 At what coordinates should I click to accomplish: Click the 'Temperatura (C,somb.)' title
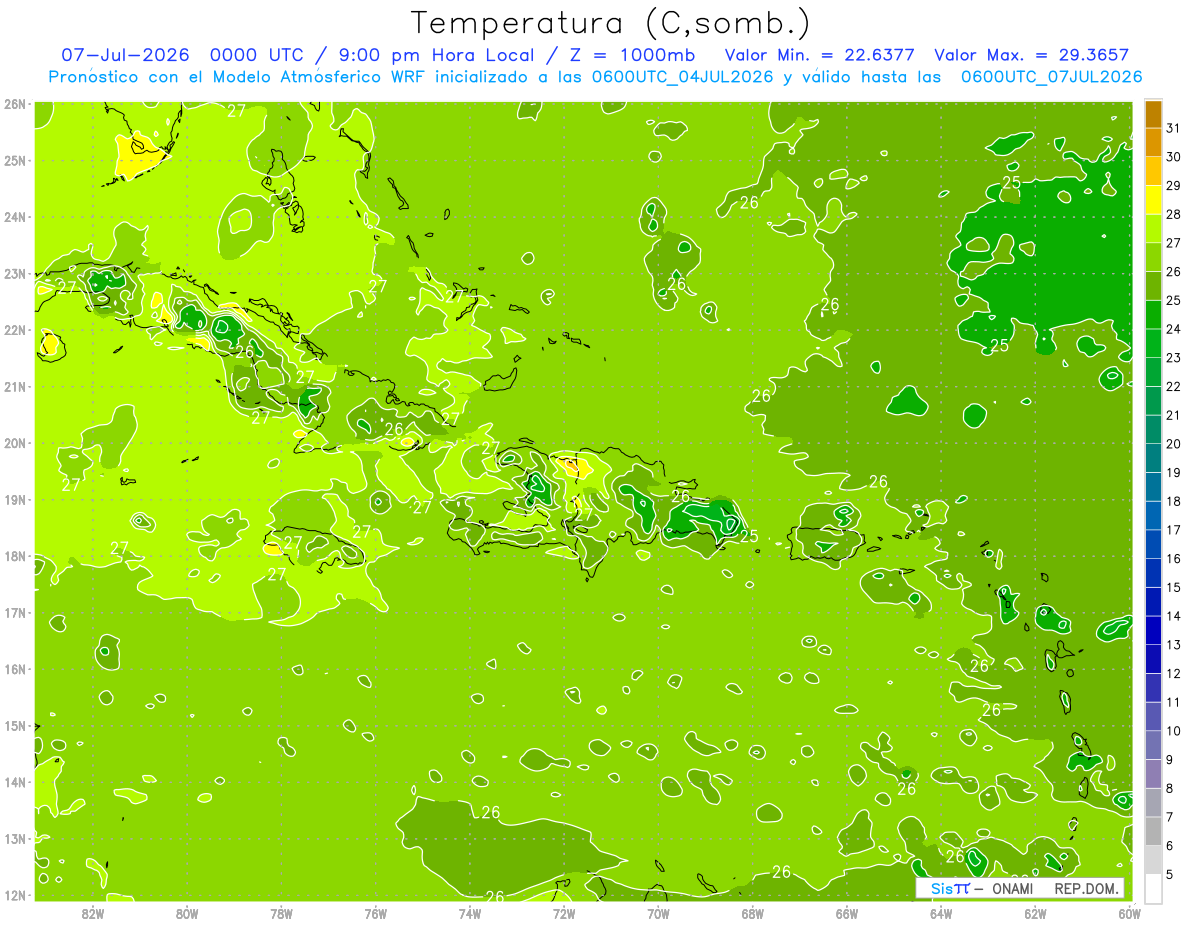(611, 23)
